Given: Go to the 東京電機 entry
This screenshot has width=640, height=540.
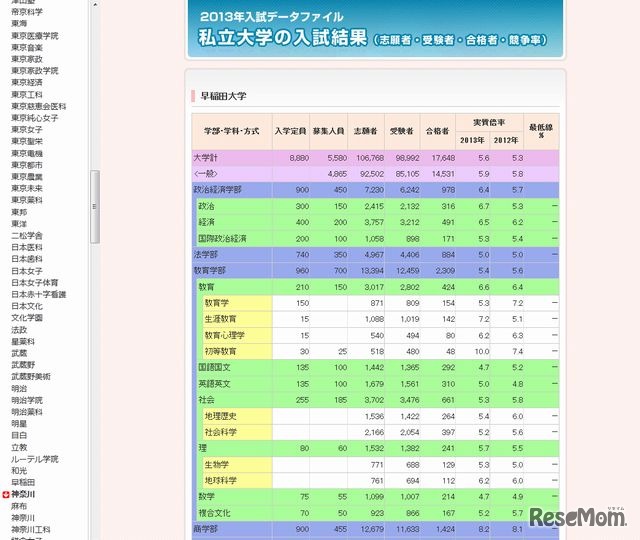Looking at the screenshot, I should pyautogui.click(x=27, y=153).
